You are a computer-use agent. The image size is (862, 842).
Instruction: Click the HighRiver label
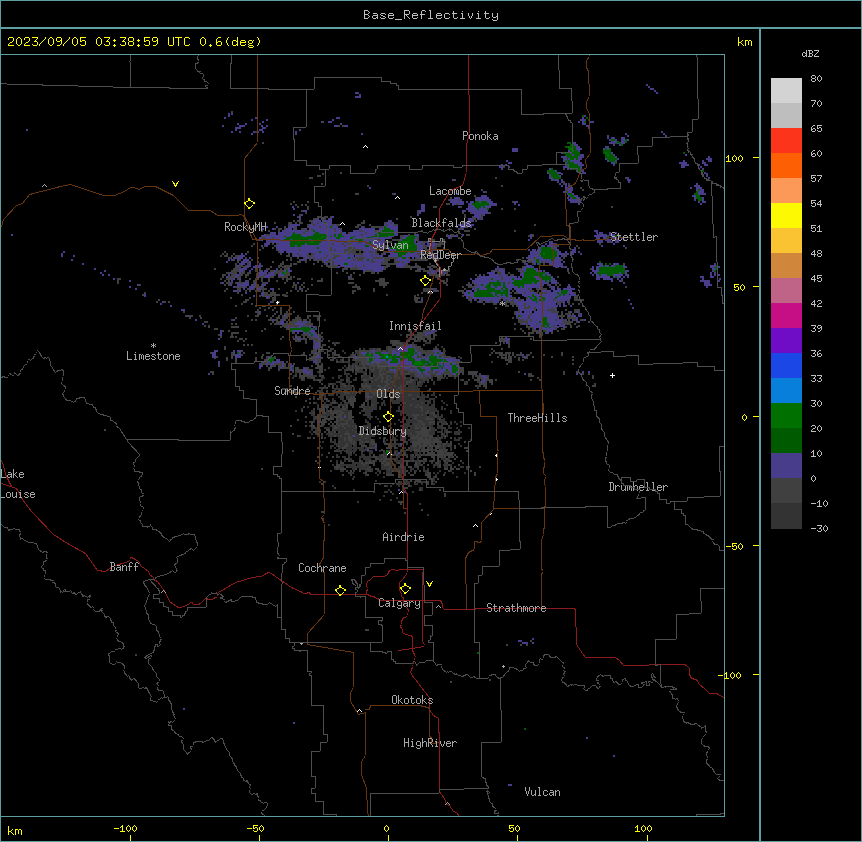[430, 743]
